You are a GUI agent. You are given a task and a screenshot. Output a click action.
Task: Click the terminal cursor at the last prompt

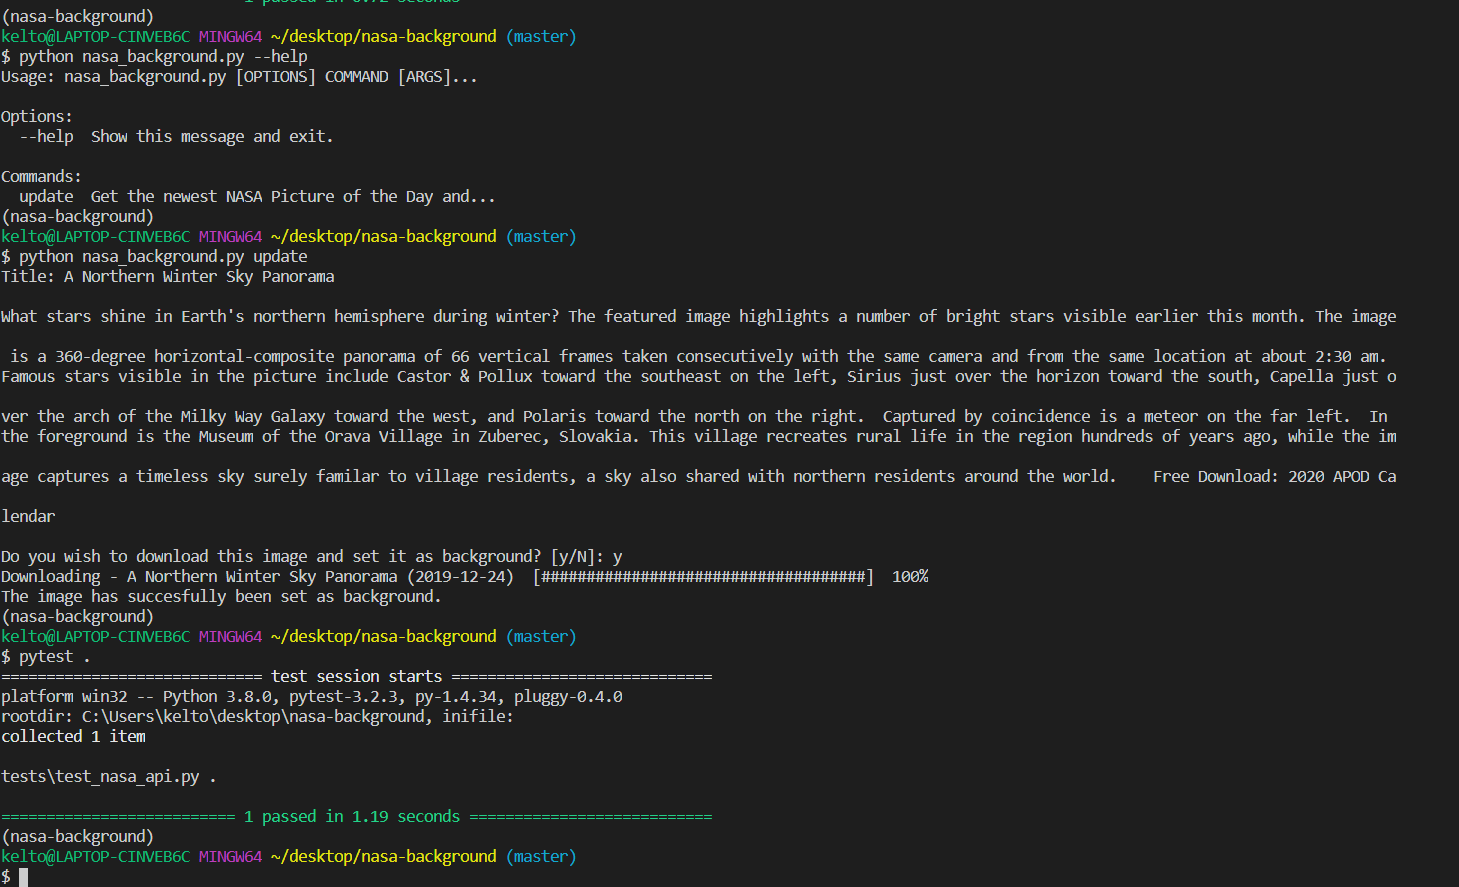tap(23, 877)
